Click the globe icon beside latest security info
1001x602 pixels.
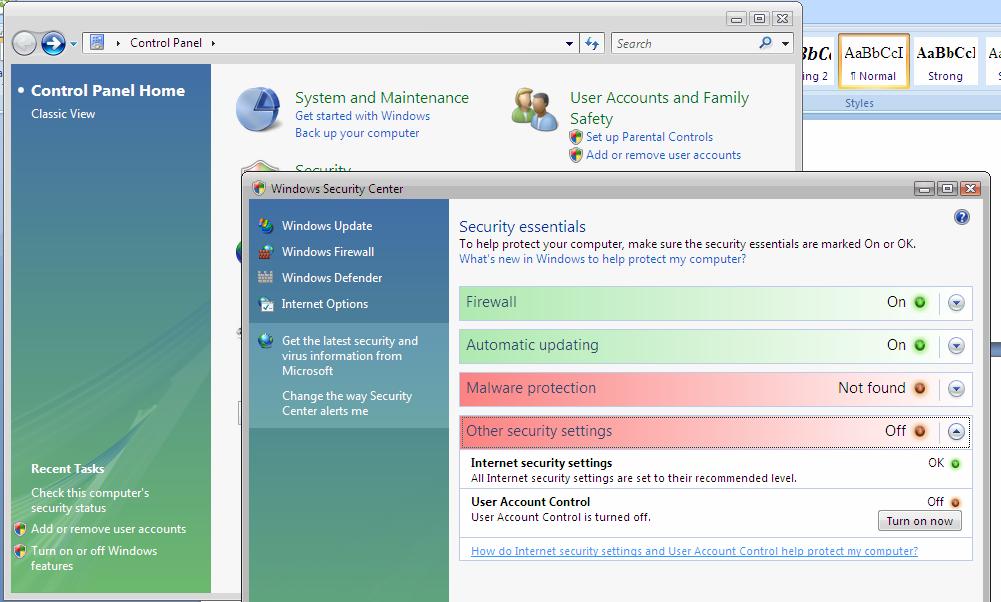click(266, 341)
